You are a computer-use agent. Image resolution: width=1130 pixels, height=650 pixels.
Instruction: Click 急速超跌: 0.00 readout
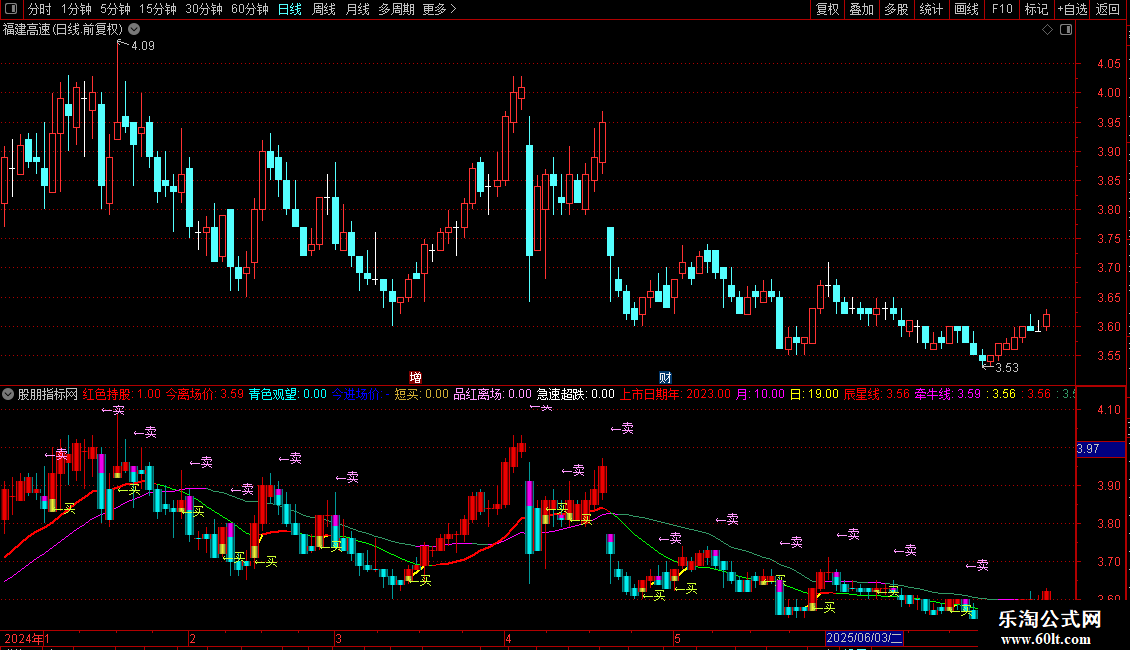[x=575, y=394]
